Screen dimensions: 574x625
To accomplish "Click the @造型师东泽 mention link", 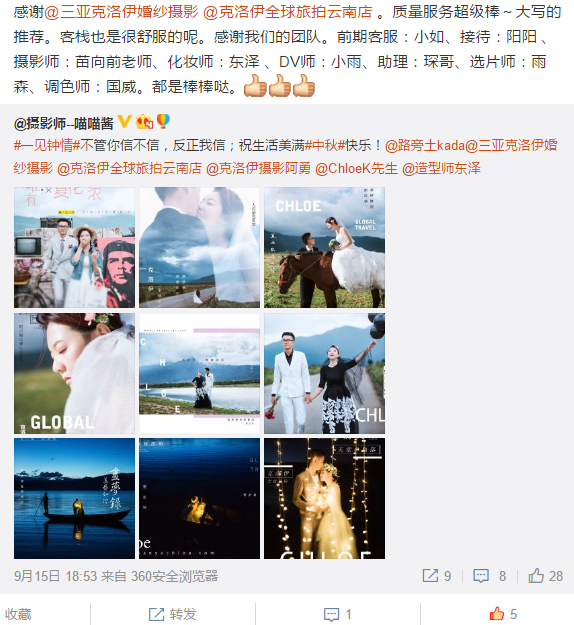I will (x=441, y=169).
